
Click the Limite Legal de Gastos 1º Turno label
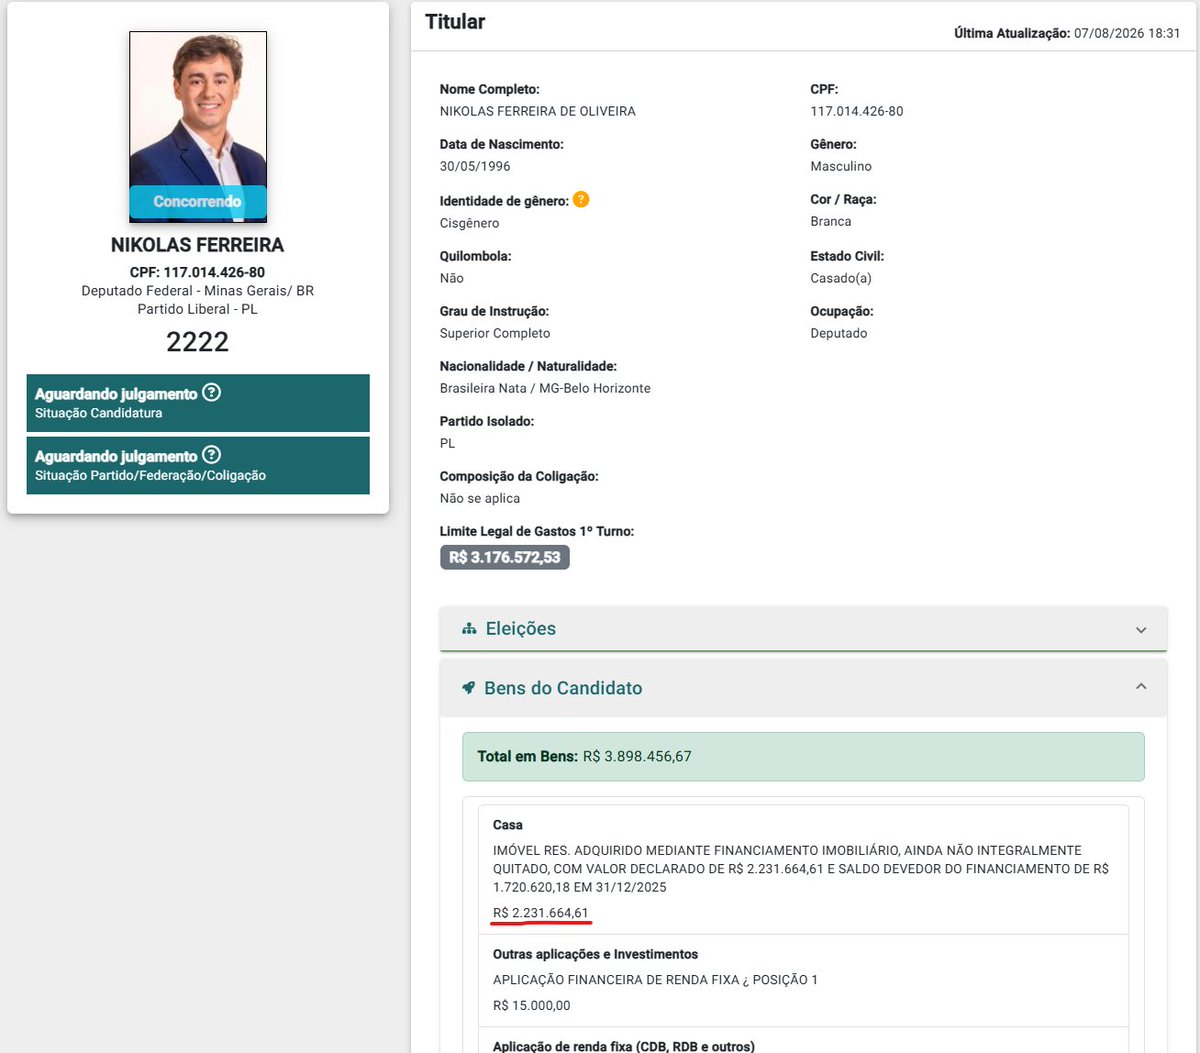click(537, 531)
